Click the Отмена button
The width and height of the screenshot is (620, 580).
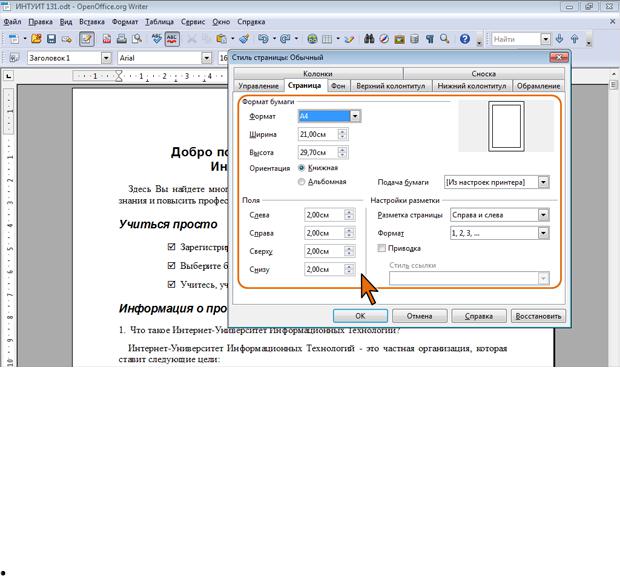pyautogui.click(x=420, y=316)
